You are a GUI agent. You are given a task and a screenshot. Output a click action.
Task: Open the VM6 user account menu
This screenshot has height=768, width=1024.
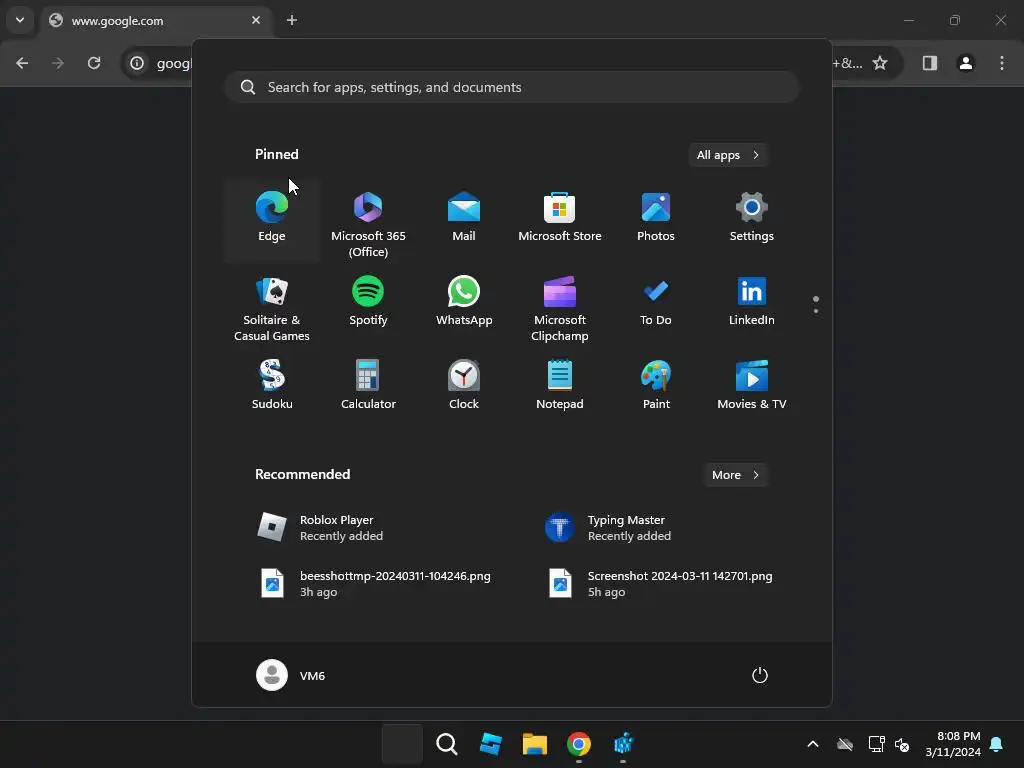click(291, 675)
